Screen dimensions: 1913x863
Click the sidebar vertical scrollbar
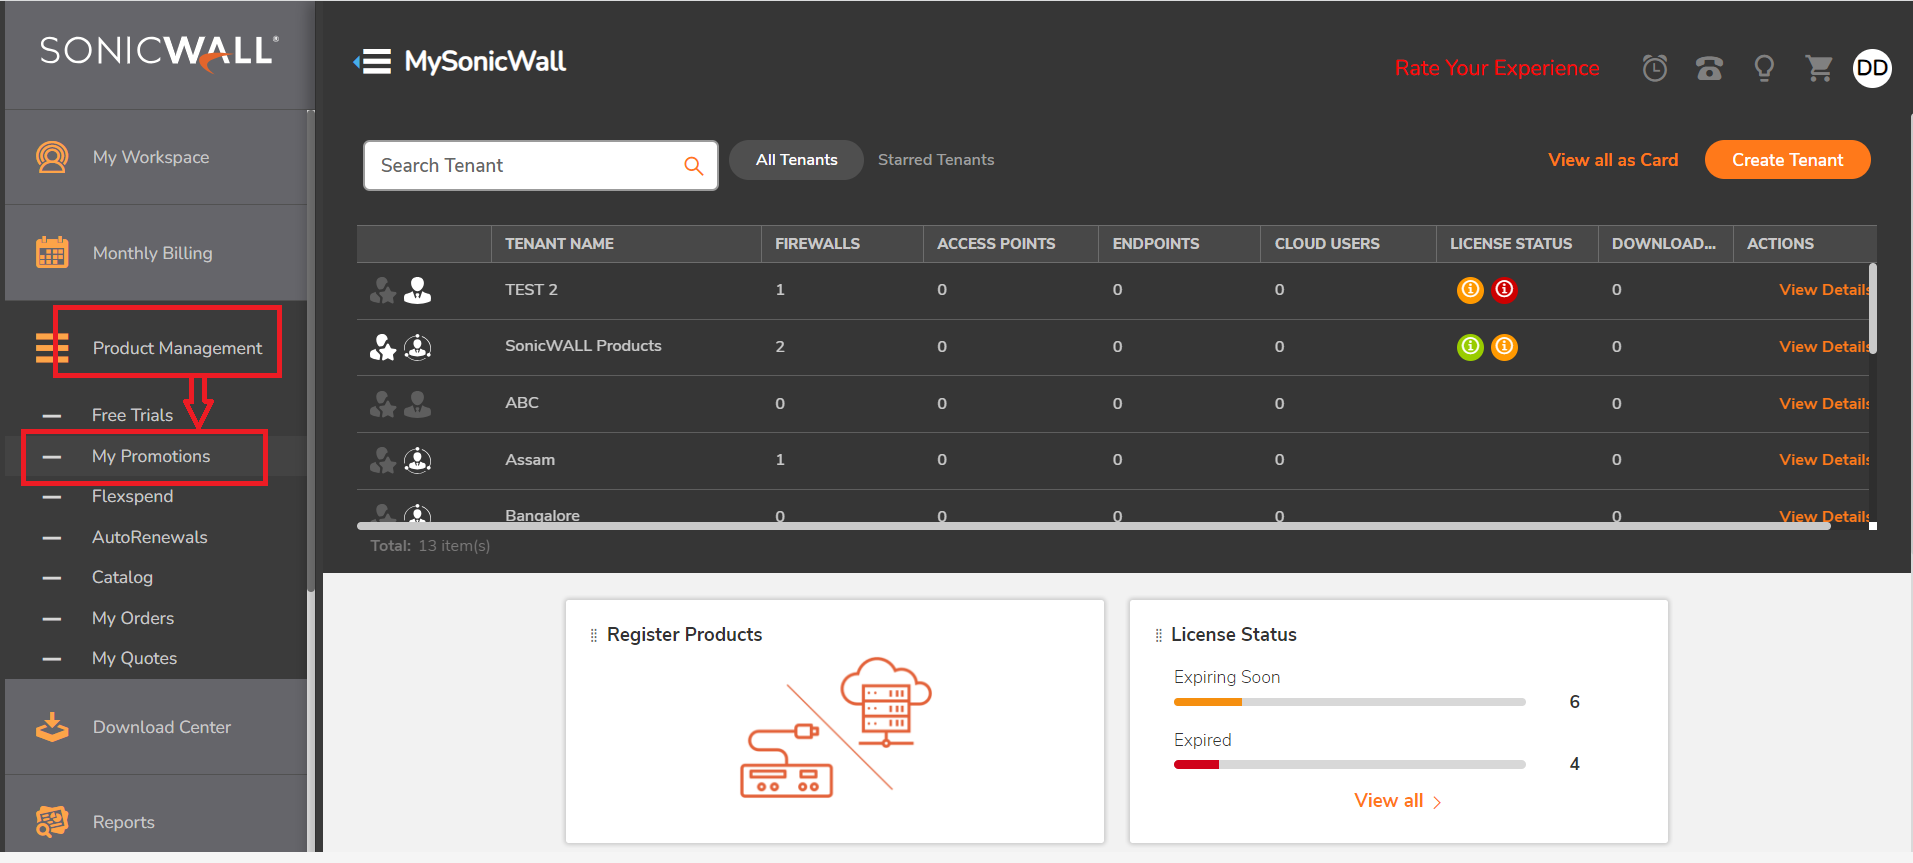click(x=311, y=350)
